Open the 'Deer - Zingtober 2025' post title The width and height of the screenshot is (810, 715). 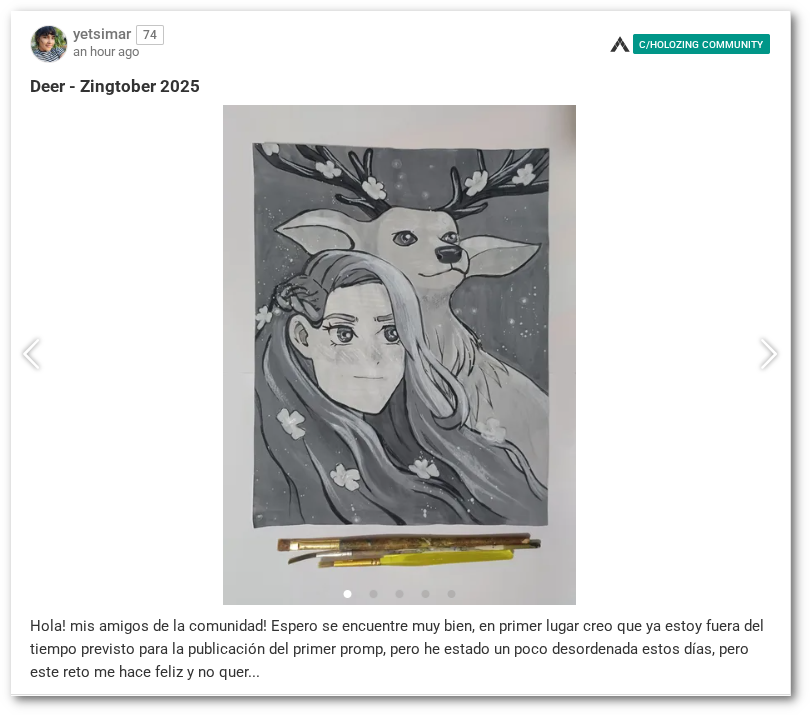[115, 86]
